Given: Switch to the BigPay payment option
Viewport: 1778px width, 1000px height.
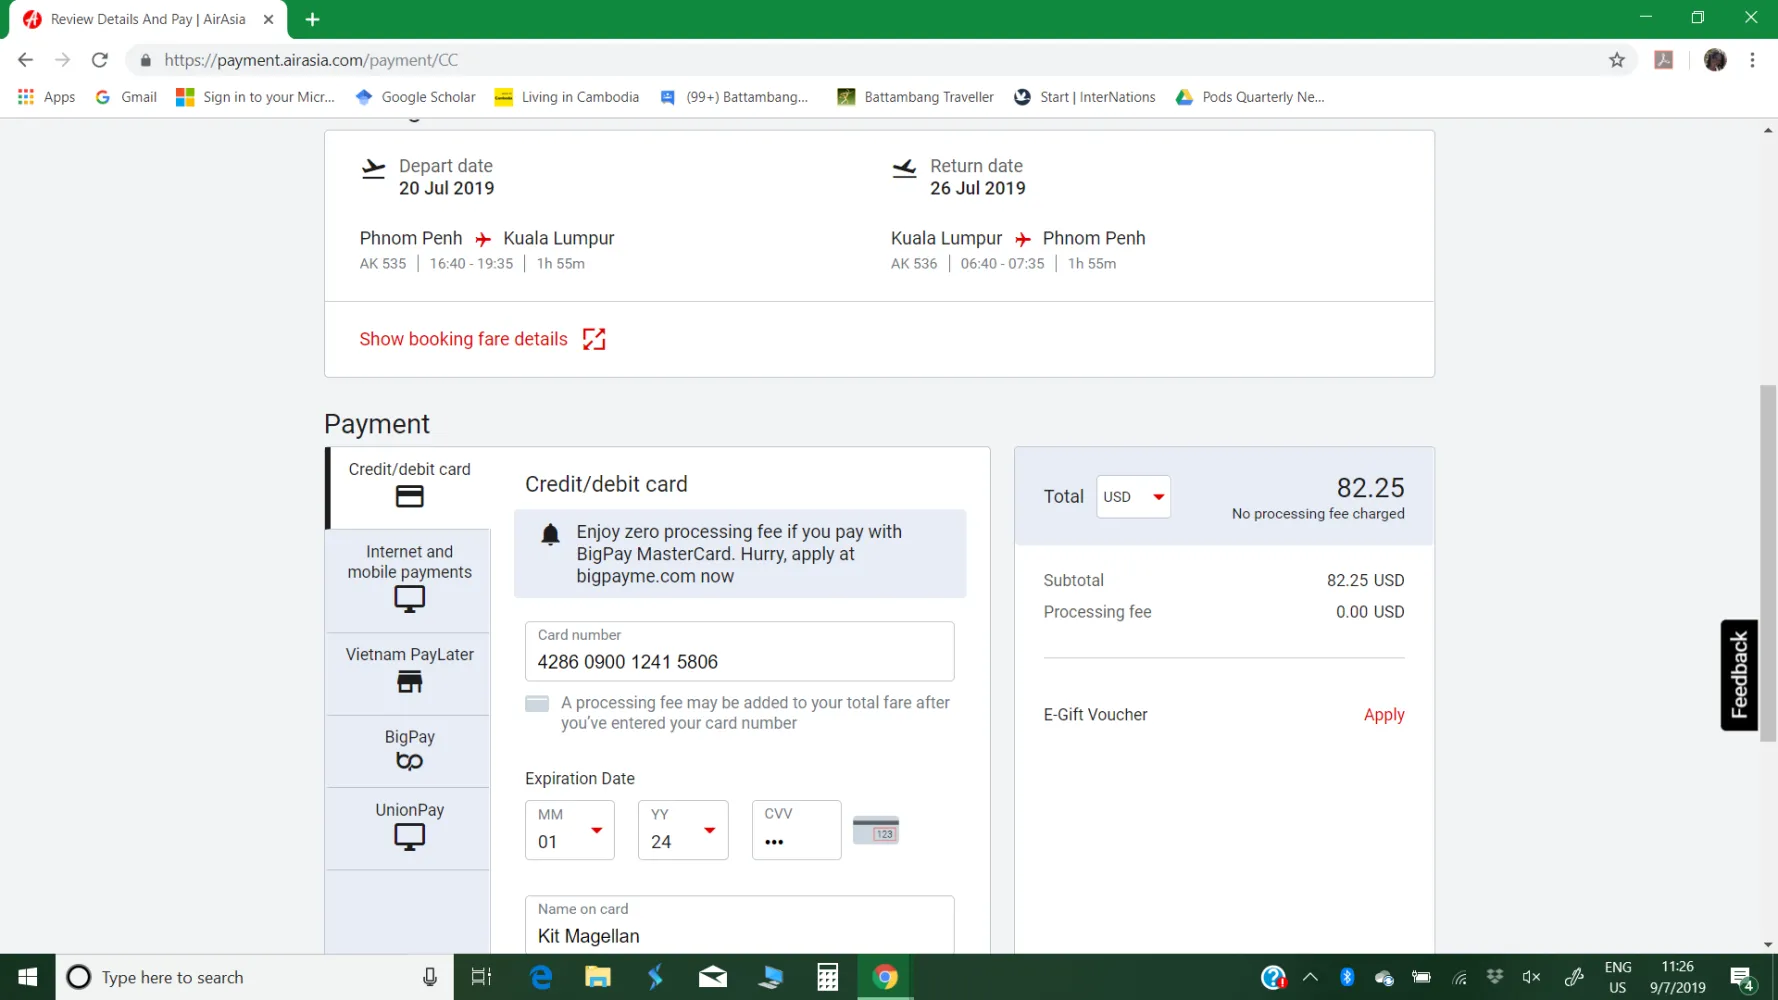Looking at the screenshot, I should tap(409, 752).
